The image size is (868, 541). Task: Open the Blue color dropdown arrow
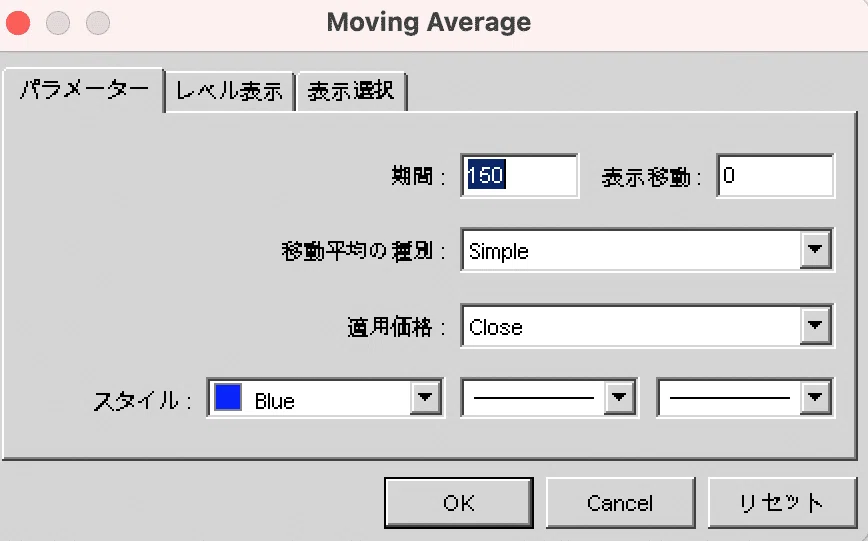pos(426,400)
